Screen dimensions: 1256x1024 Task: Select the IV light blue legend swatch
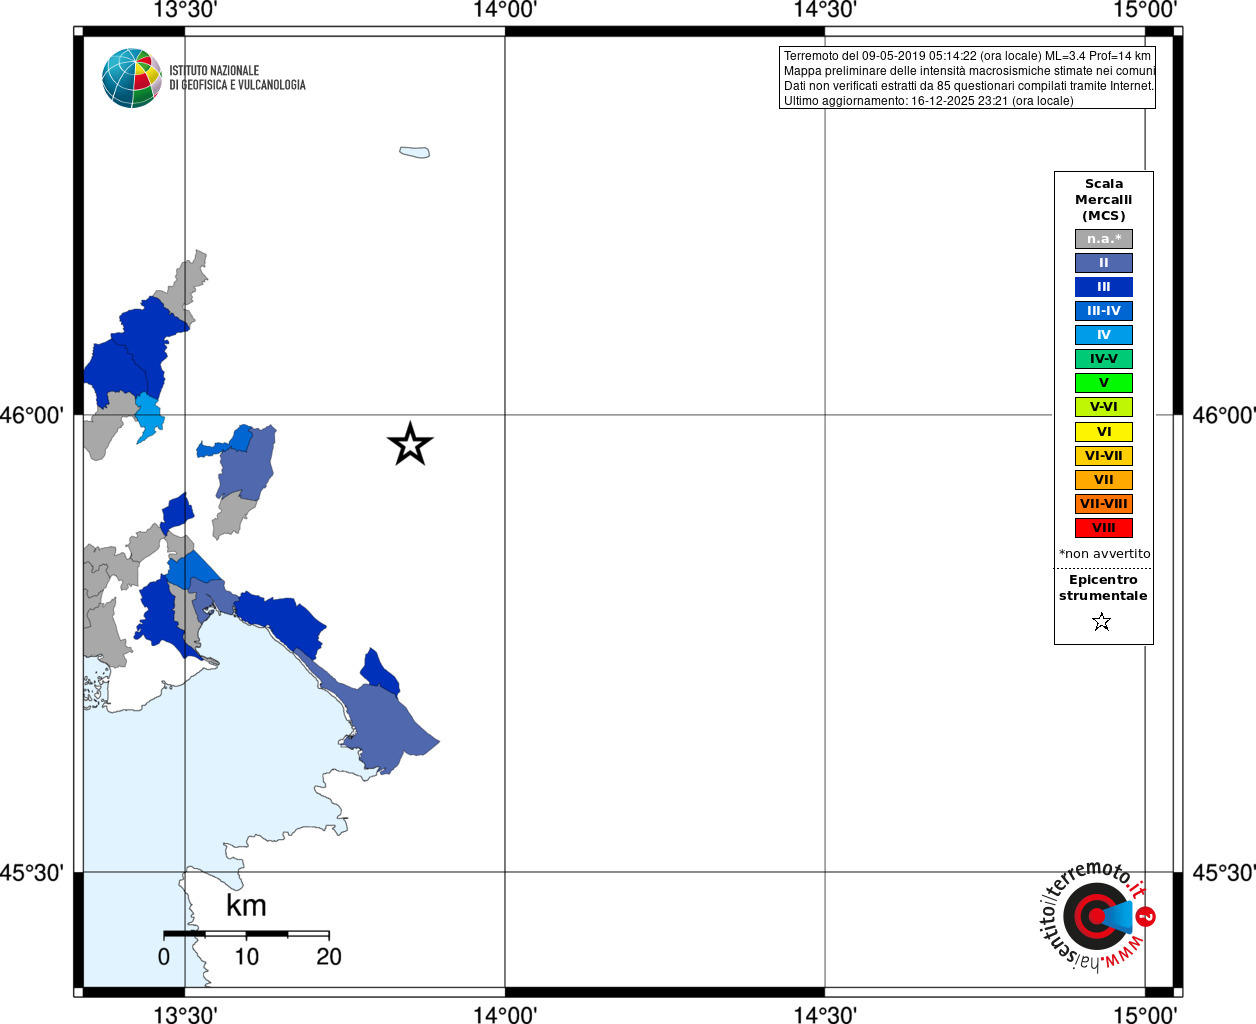pyautogui.click(x=1104, y=335)
